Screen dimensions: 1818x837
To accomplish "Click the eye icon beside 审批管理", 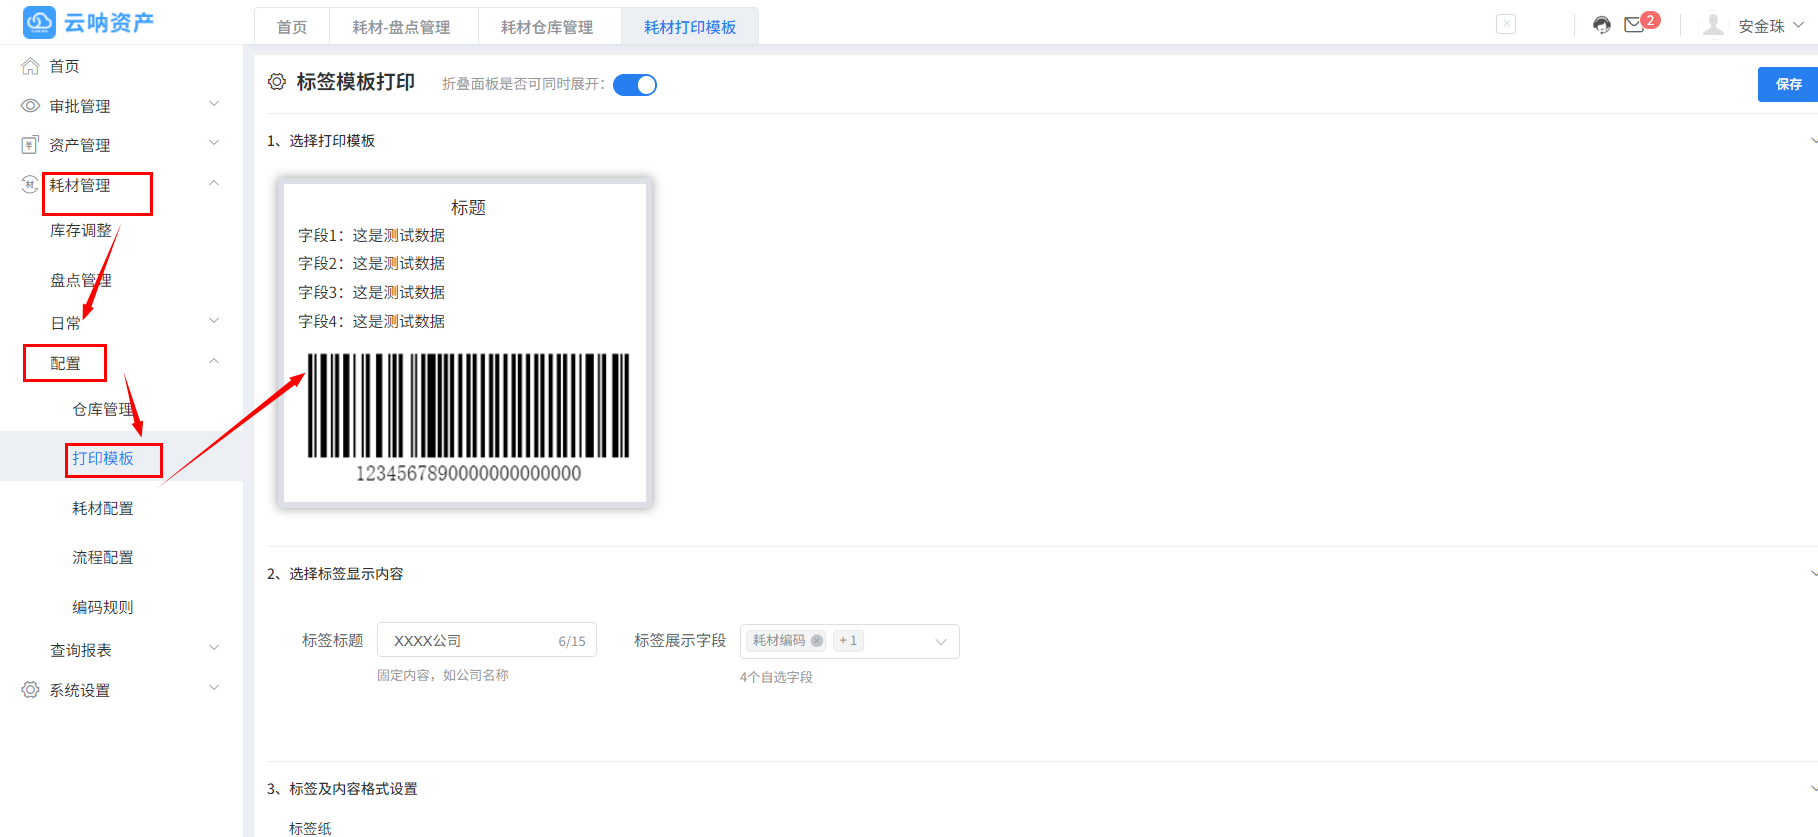I will click(31, 106).
